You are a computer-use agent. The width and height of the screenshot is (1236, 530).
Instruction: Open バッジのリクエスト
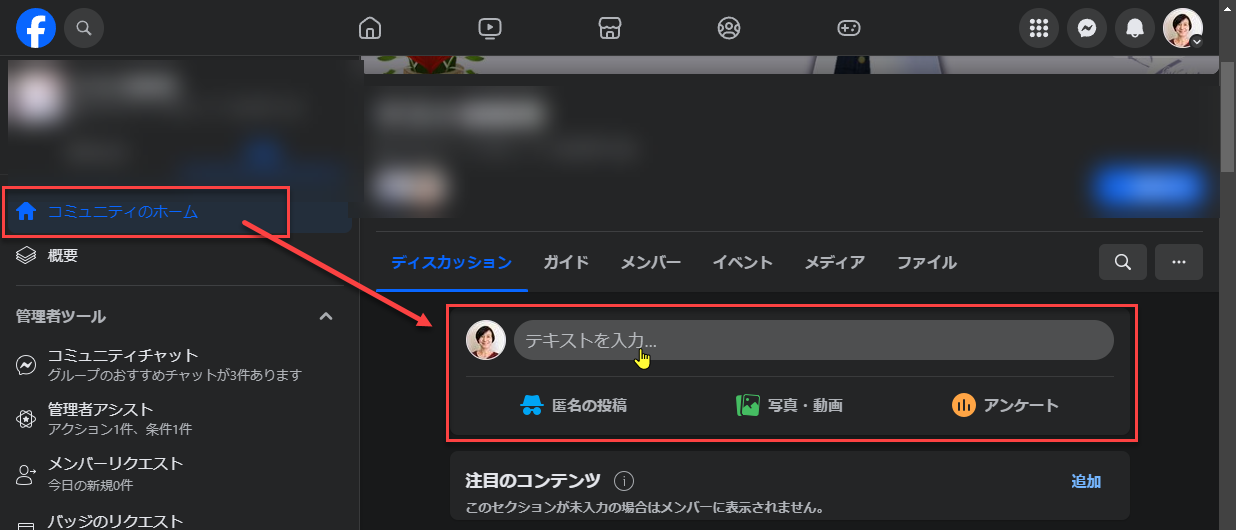[x=116, y=521]
